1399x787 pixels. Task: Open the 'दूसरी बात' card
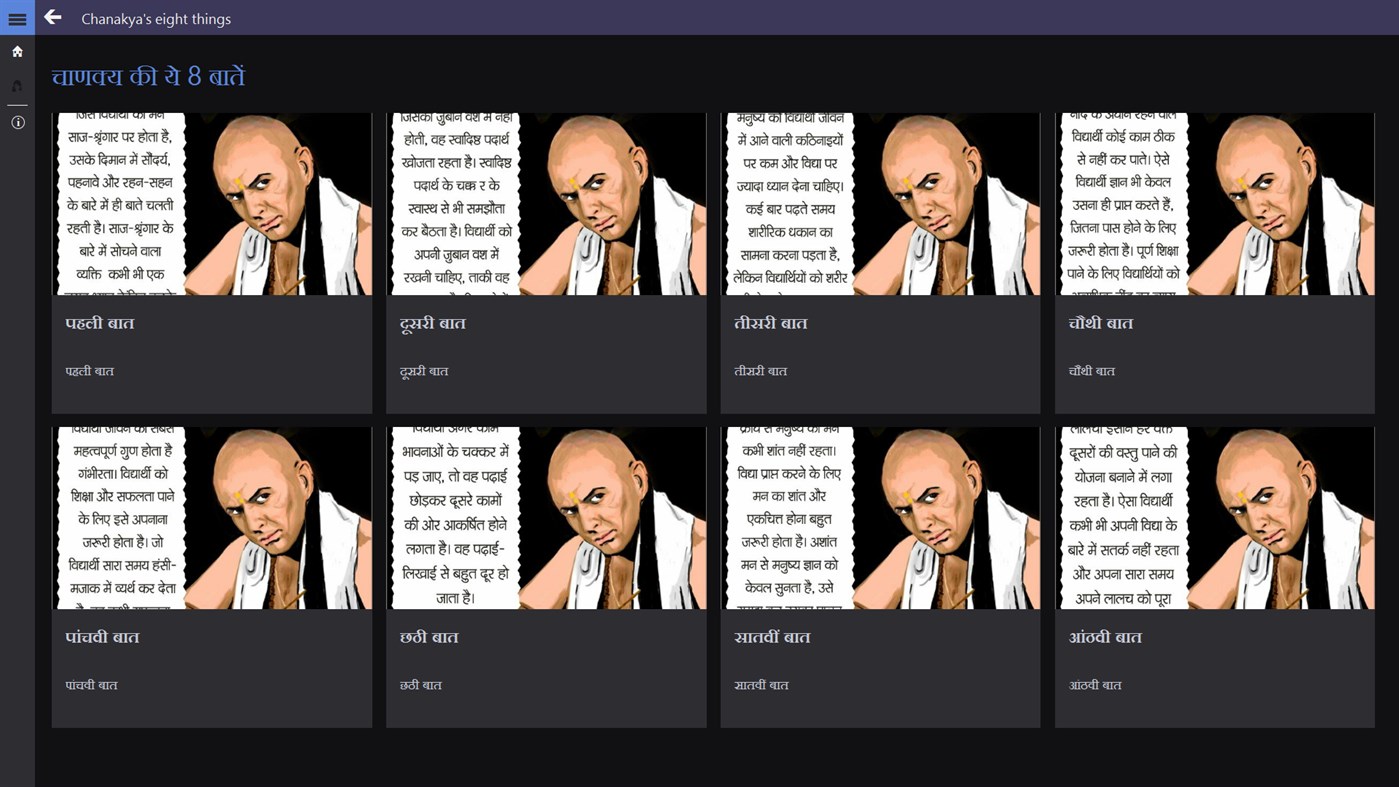coord(545,203)
